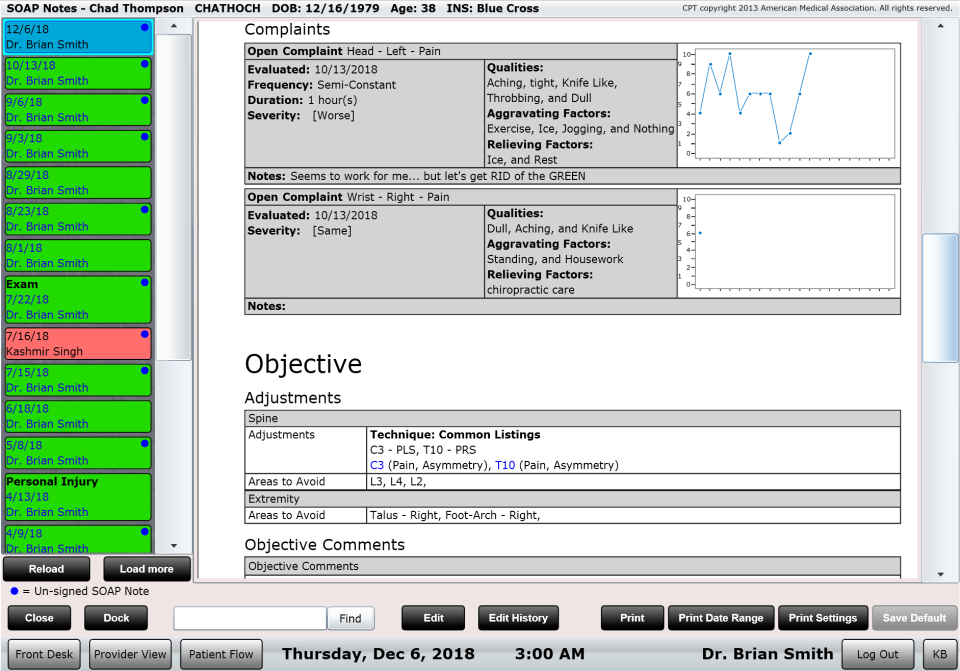Click the Talus - Right, Foot-Arch - Right cell

(634, 515)
